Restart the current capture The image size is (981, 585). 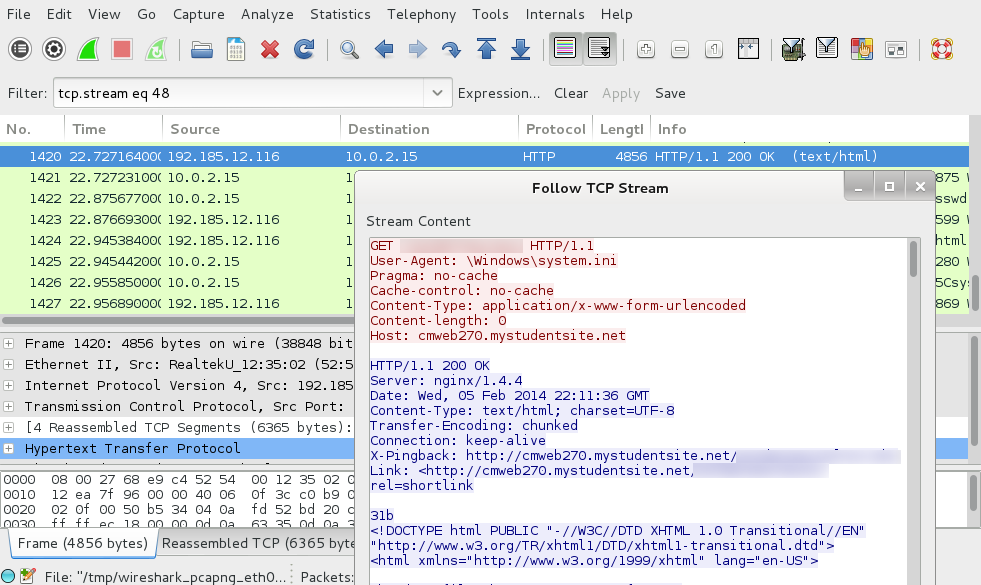pyautogui.click(x=156, y=49)
